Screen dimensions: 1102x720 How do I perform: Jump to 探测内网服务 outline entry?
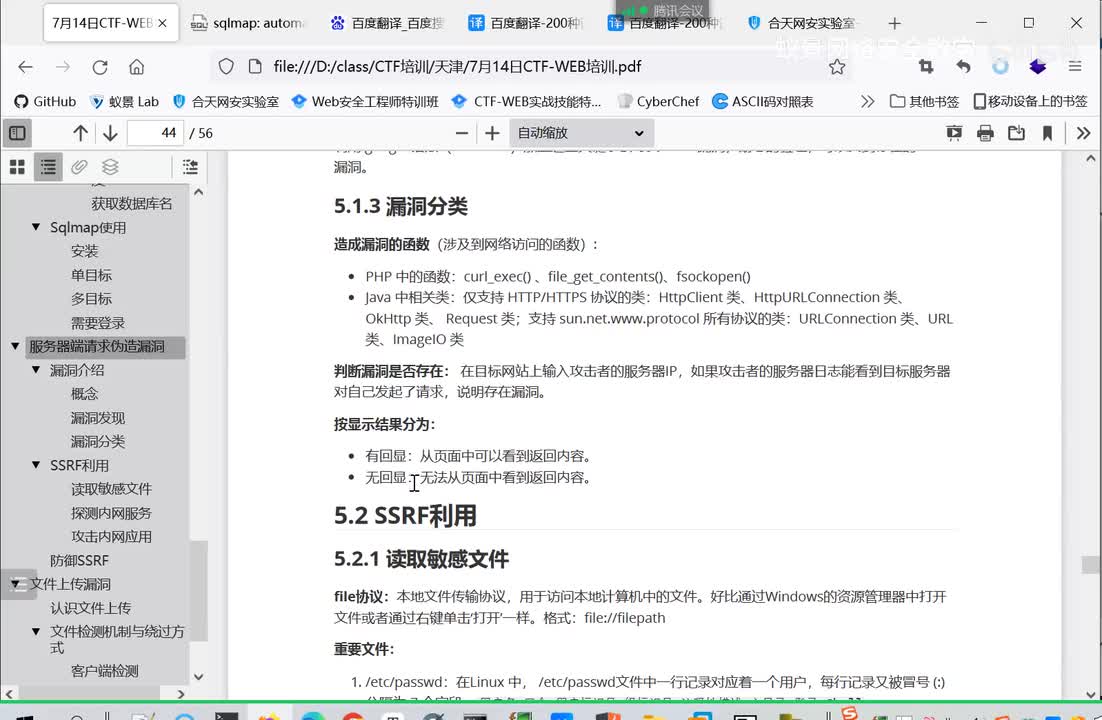pyautogui.click(x=111, y=513)
